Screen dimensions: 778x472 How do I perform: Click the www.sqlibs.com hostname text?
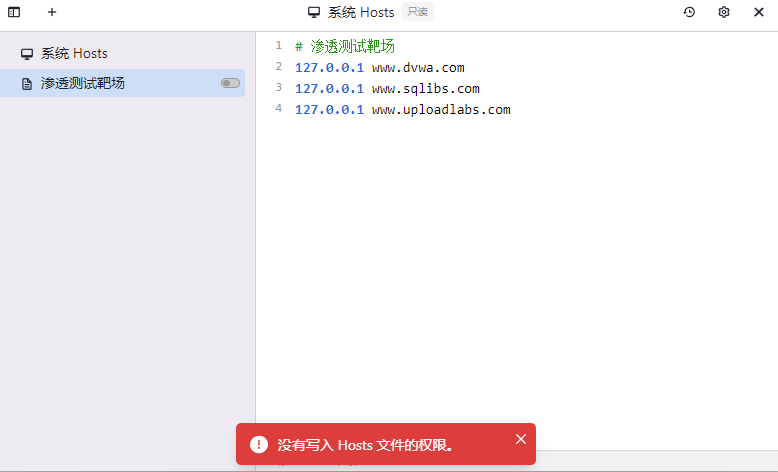point(426,89)
